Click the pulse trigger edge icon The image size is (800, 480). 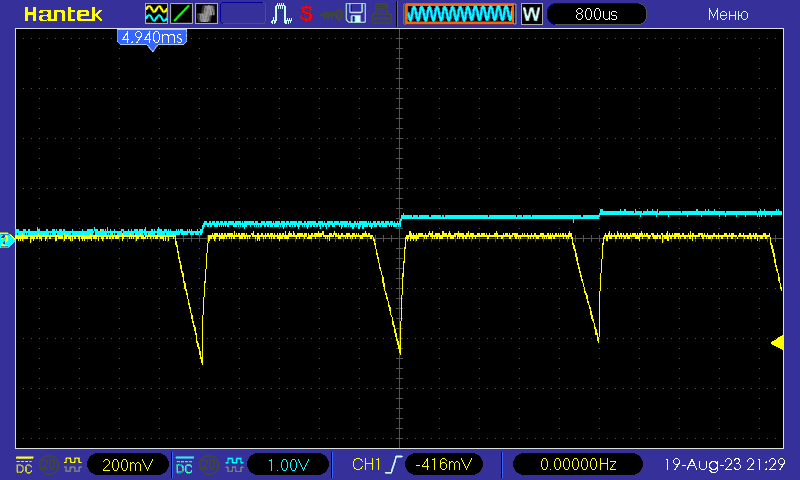[281, 14]
